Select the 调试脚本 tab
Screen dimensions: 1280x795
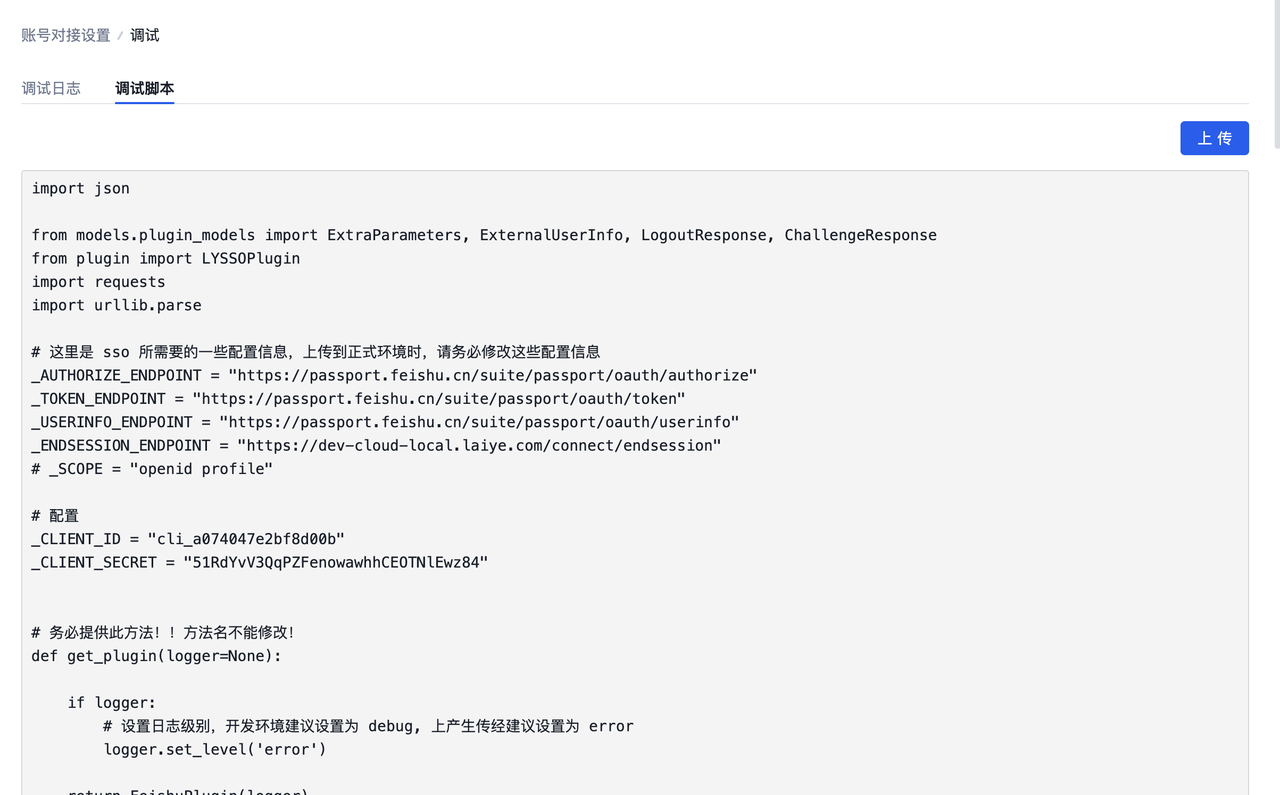(145, 88)
